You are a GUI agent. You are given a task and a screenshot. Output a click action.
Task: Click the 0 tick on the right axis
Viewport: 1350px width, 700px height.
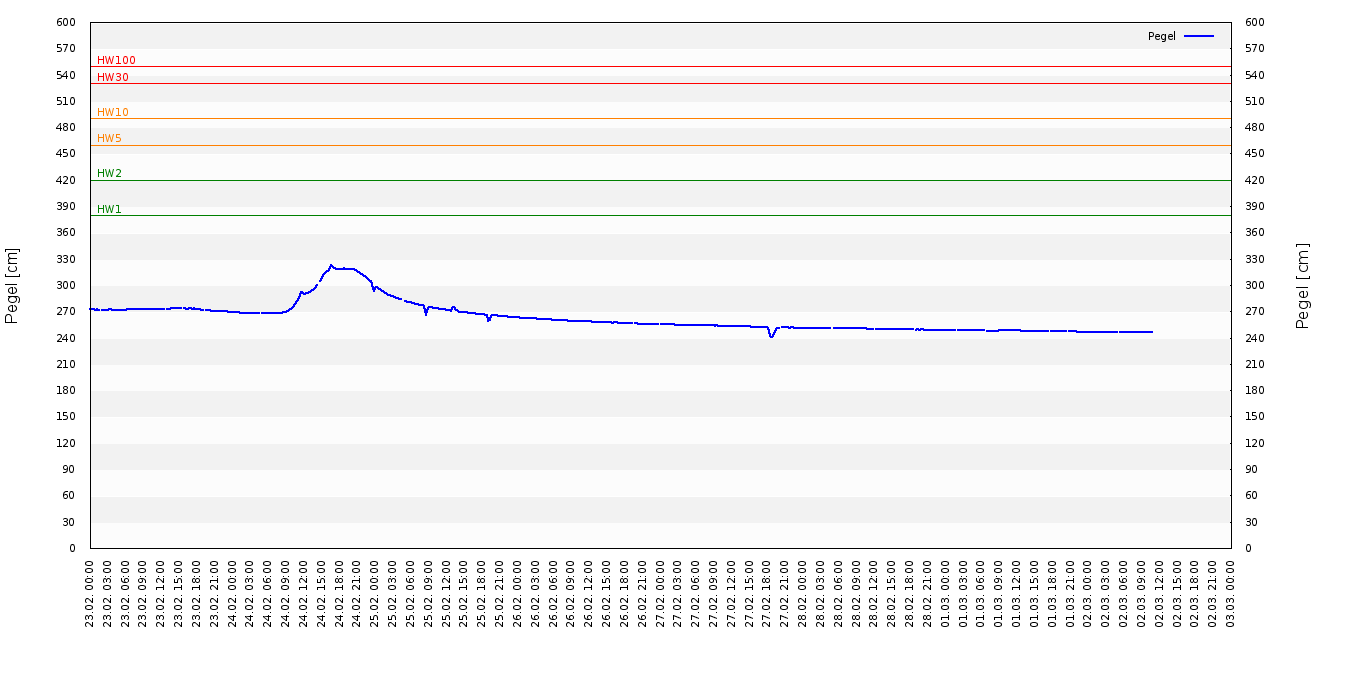1248,549
